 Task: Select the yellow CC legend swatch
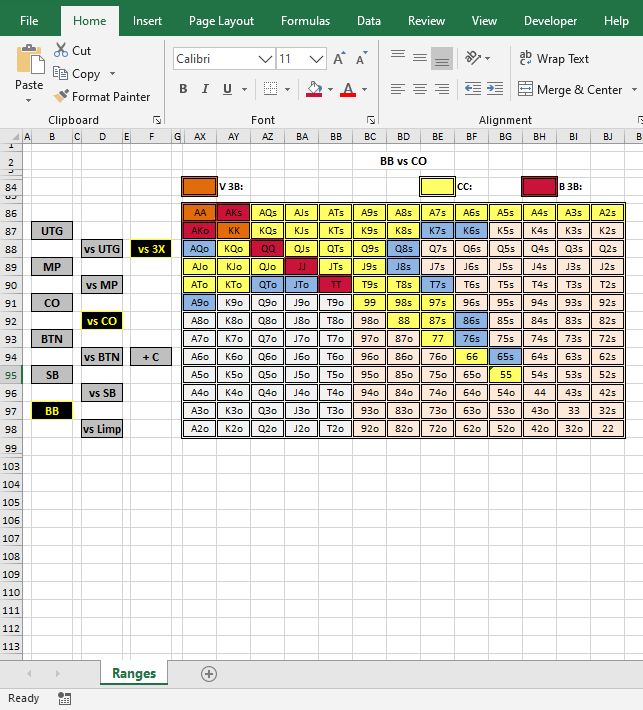pyautogui.click(x=437, y=186)
